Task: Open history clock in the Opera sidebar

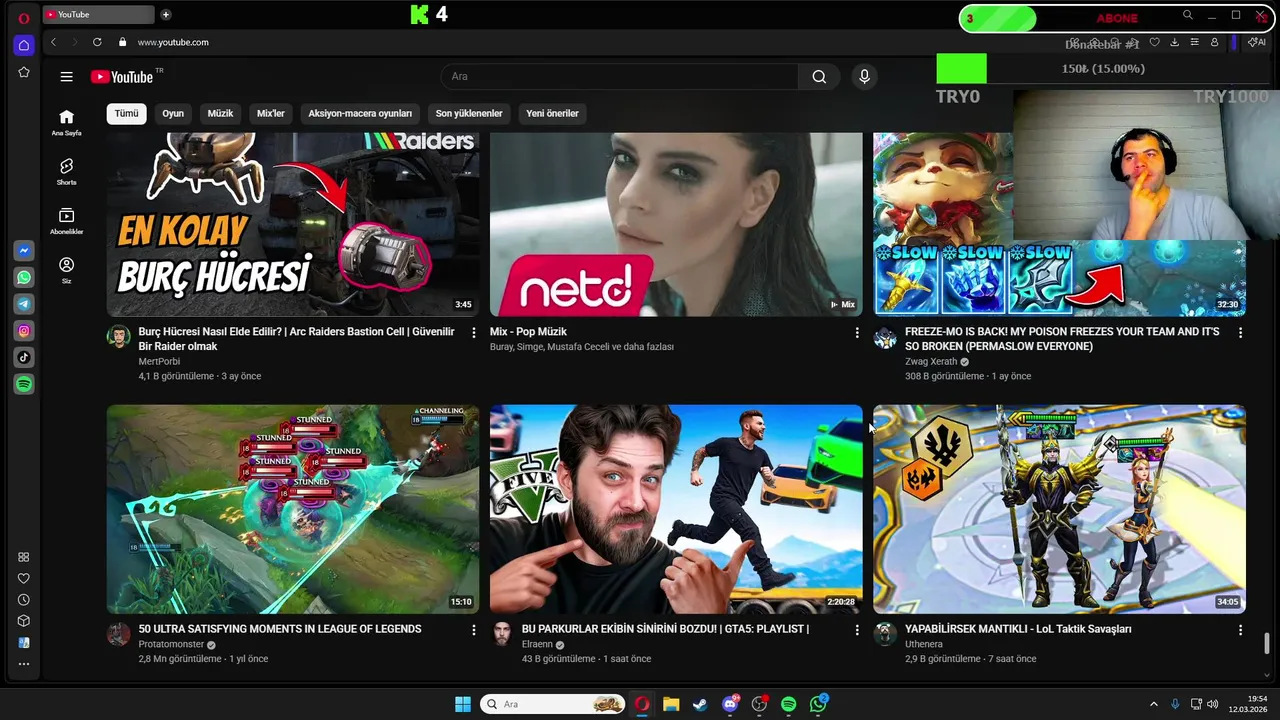Action: pyautogui.click(x=24, y=600)
